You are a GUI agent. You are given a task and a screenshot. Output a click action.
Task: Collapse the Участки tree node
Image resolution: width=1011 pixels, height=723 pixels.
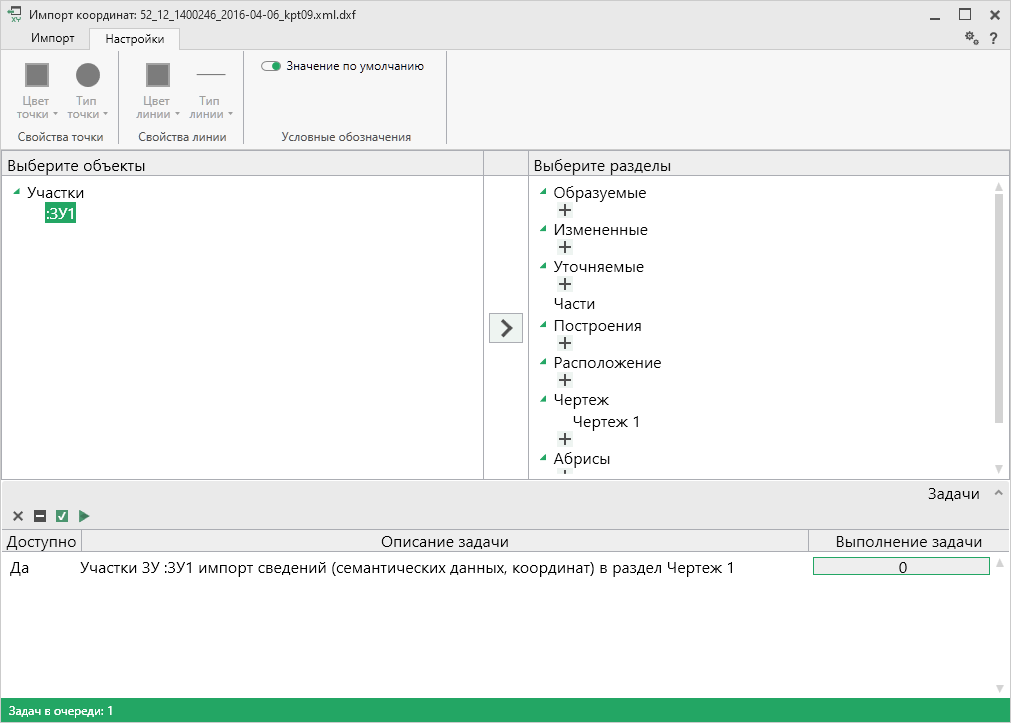(x=17, y=193)
